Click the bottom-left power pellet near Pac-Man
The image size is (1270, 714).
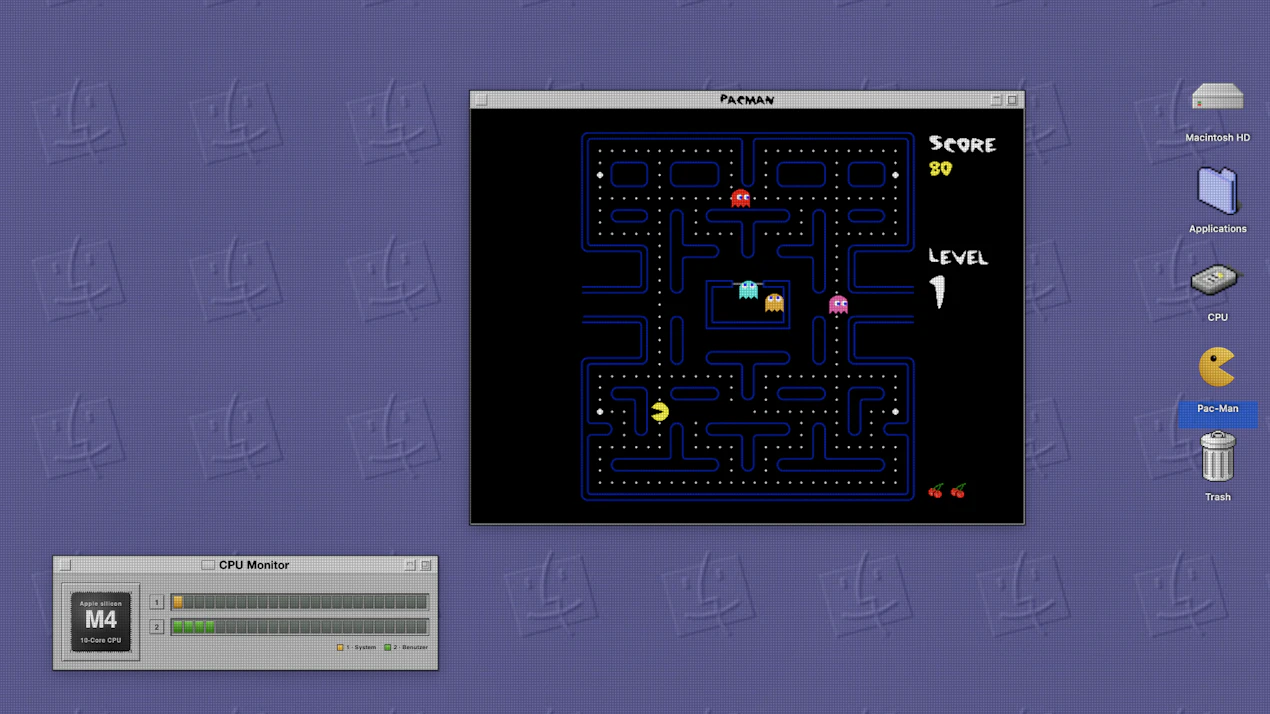point(600,411)
